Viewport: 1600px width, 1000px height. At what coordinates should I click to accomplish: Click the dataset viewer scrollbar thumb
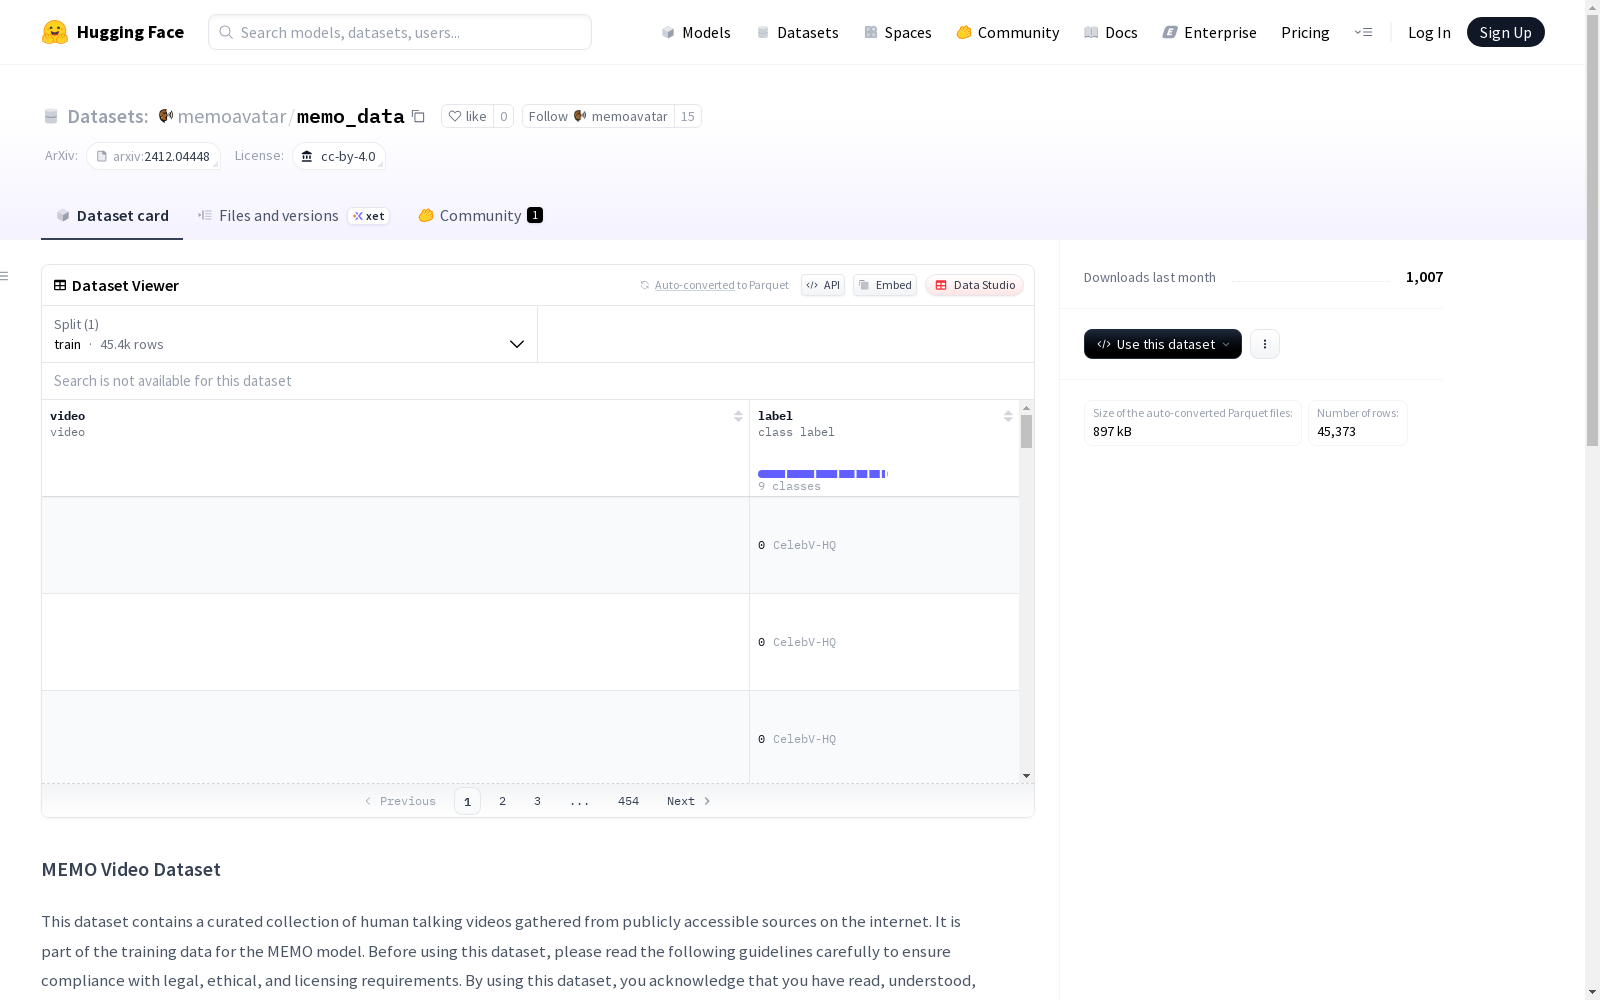[1026, 432]
